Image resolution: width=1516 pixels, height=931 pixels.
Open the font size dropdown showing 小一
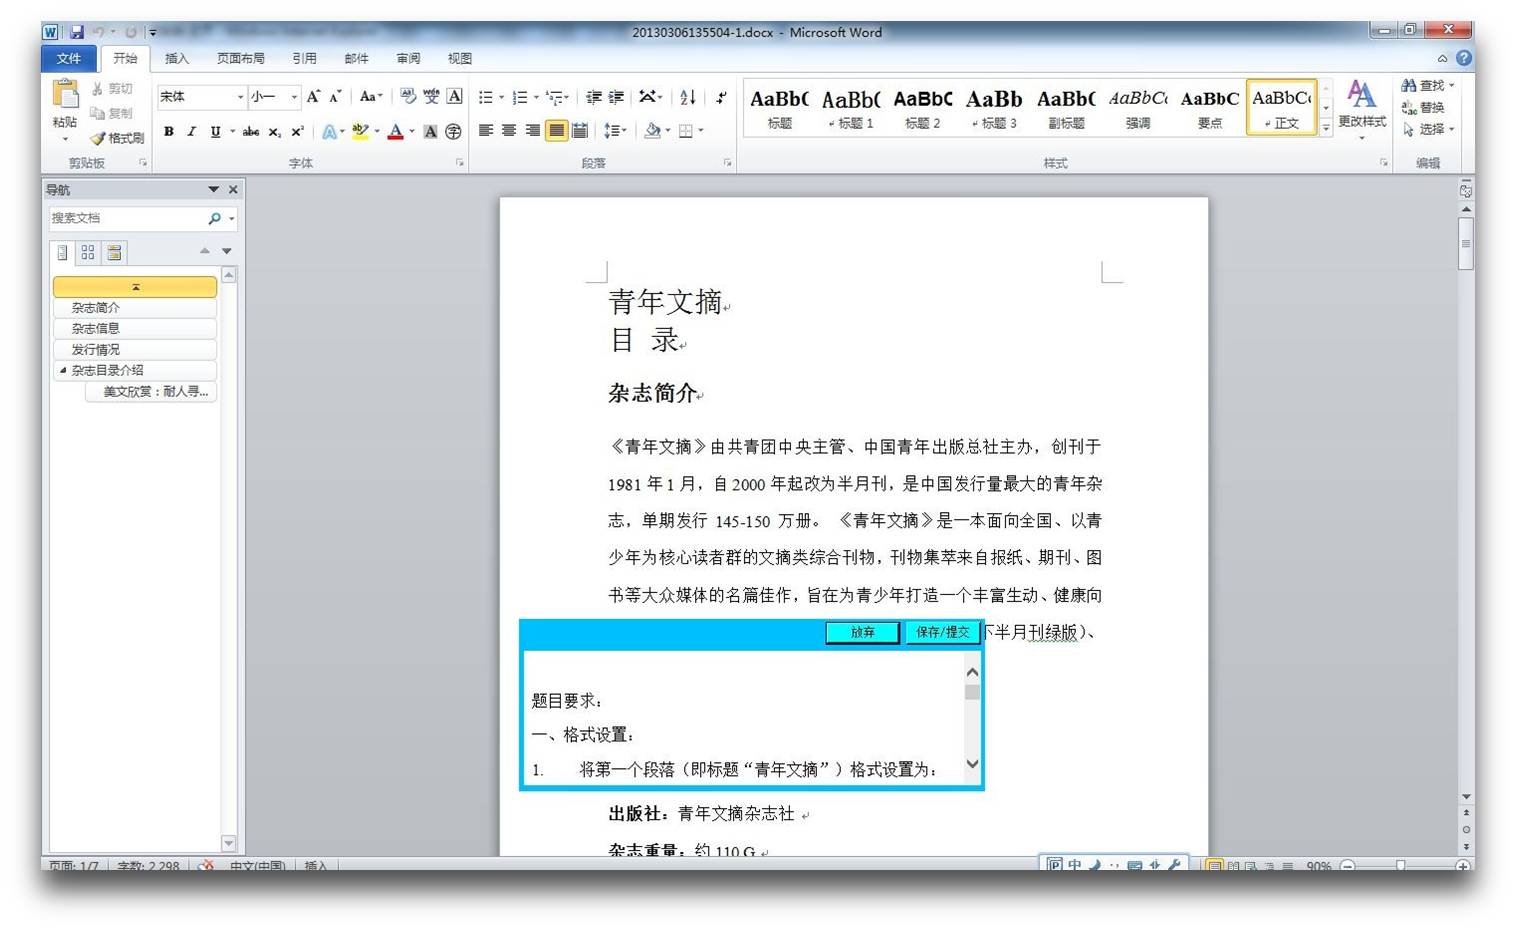(x=294, y=97)
